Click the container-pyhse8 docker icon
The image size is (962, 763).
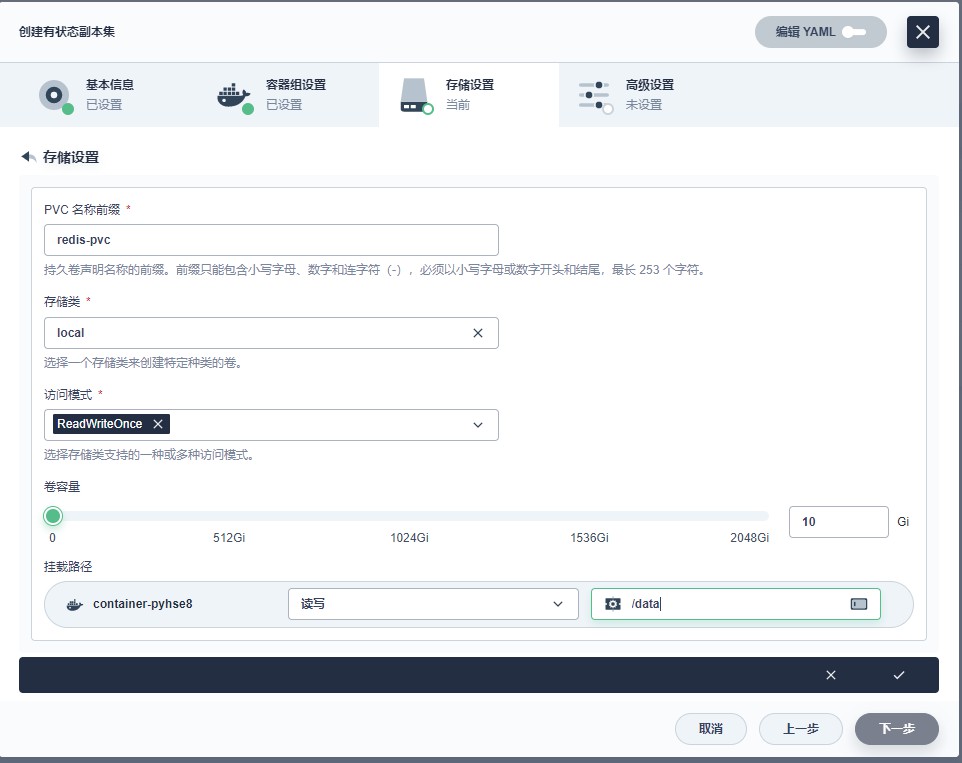(75, 605)
